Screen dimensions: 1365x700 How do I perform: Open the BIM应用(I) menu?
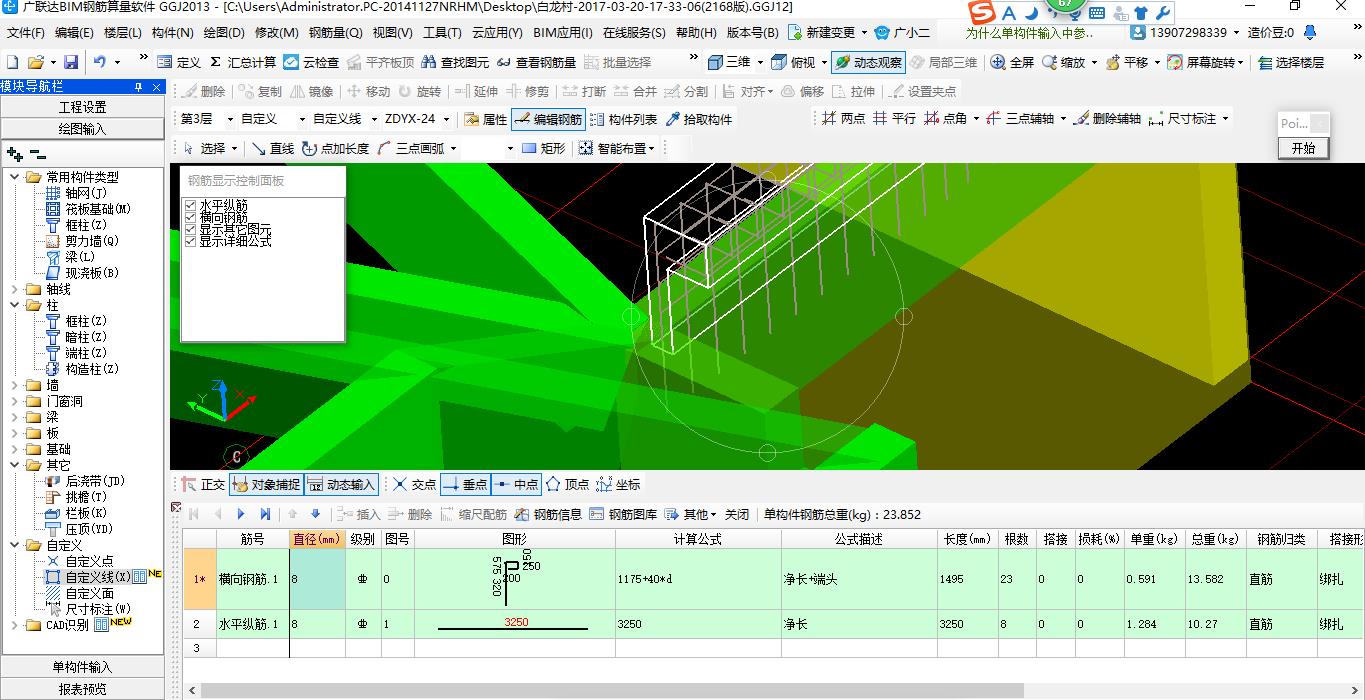[563, 33]
